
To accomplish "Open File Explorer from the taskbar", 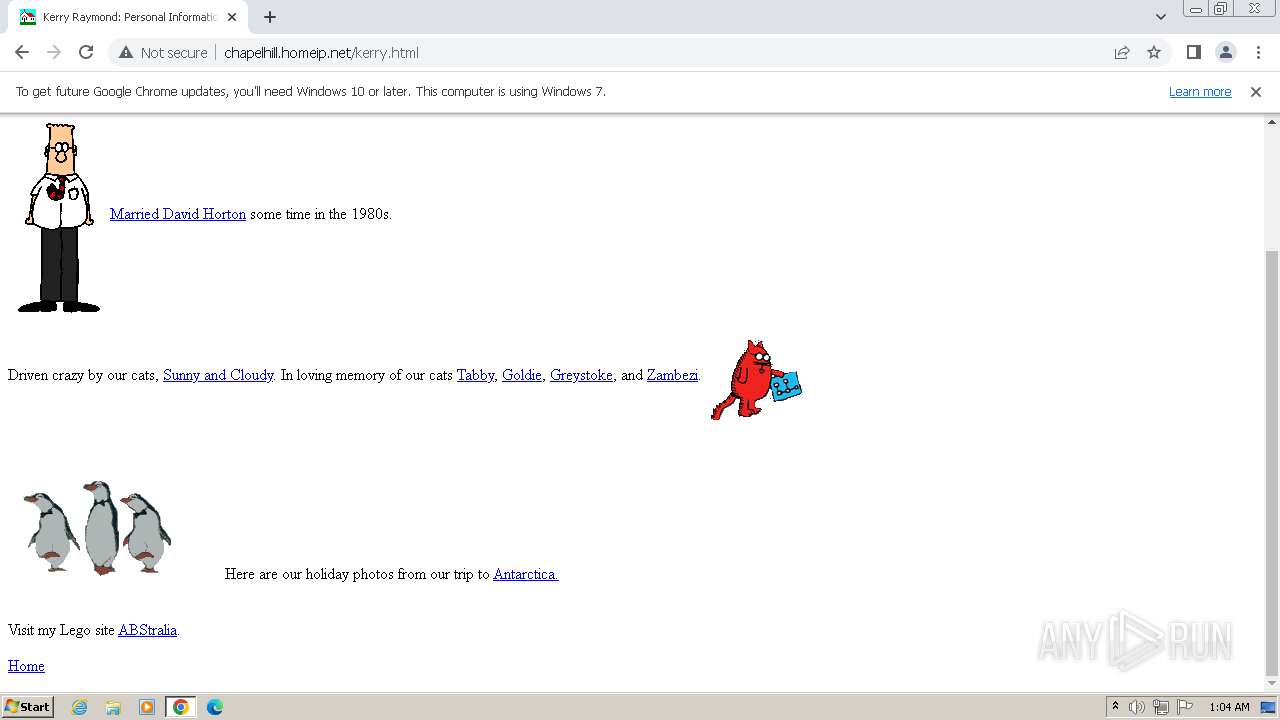I will 113,707.
